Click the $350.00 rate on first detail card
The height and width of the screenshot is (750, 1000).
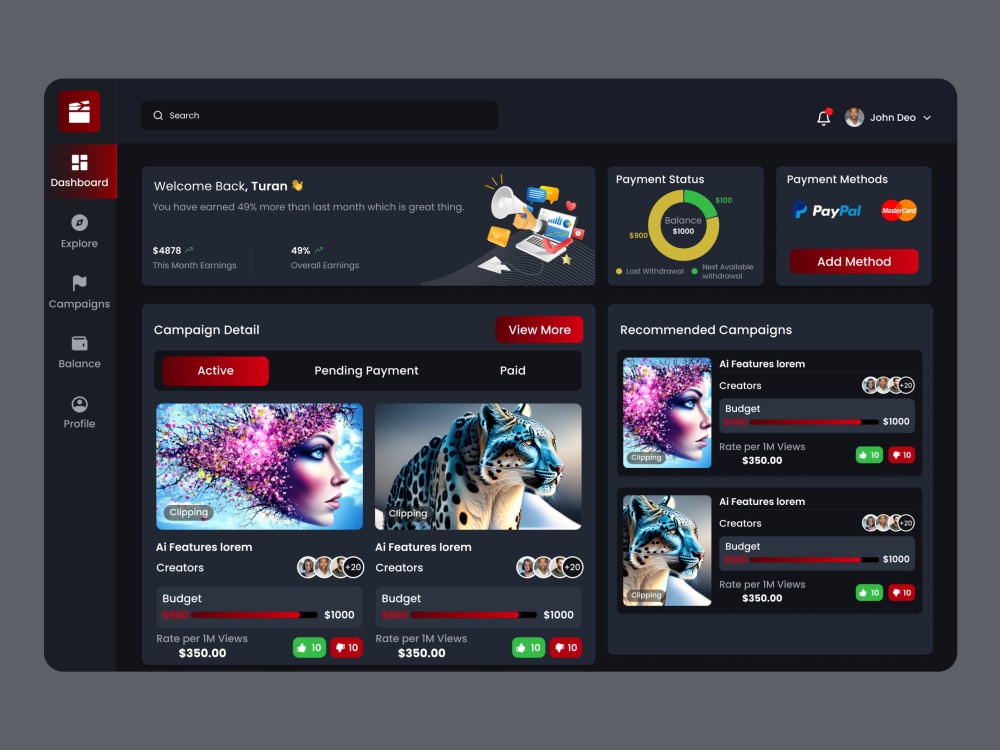coord(202,653)
